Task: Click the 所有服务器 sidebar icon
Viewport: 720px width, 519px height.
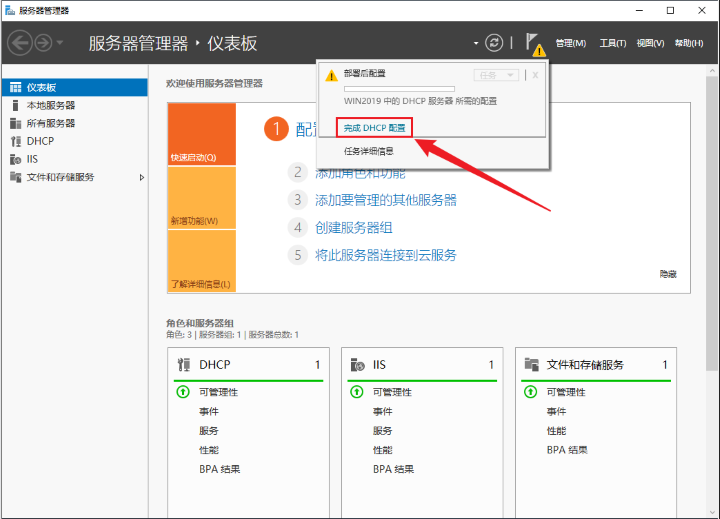Action: pos(16,123)
